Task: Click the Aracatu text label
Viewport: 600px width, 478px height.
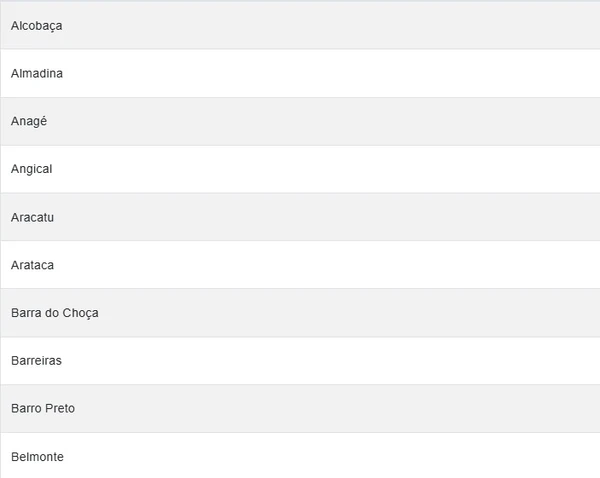Action: coord(32,217)
